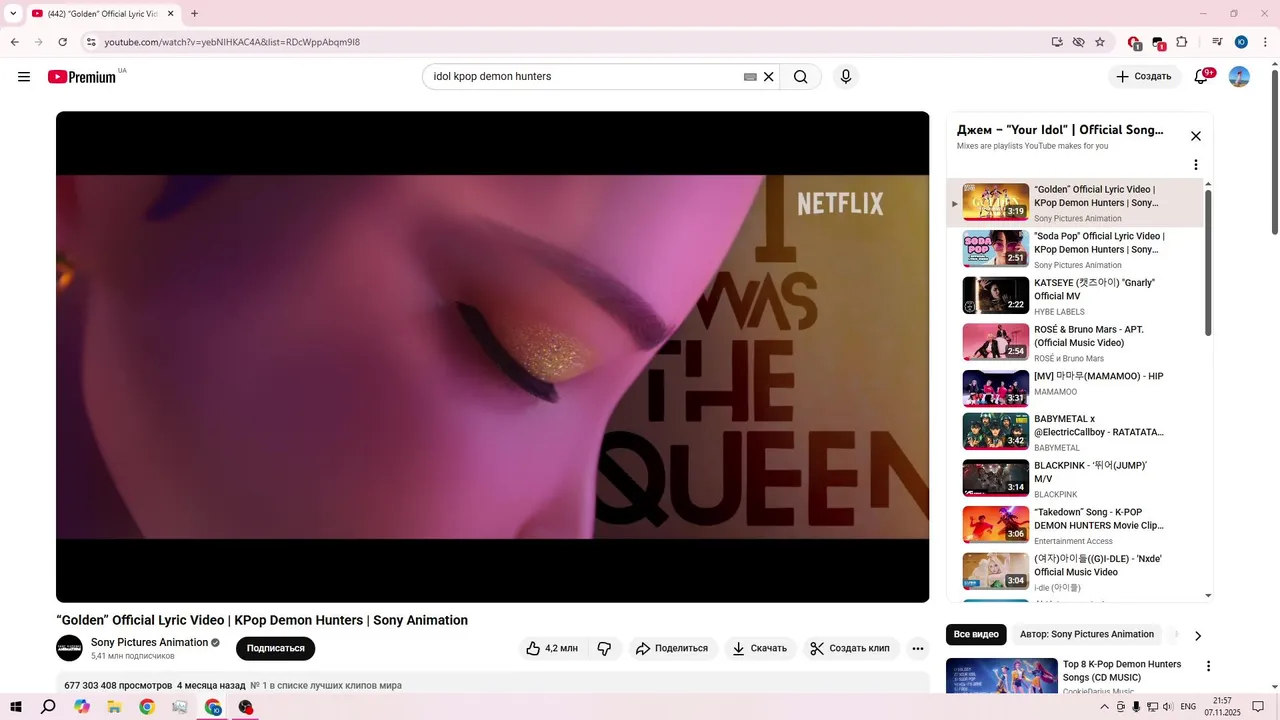Viewport: 1280px width, 720px height.
Task: Start voice search with the microphone
Action: pyautogui.click(x=846, y=77)
